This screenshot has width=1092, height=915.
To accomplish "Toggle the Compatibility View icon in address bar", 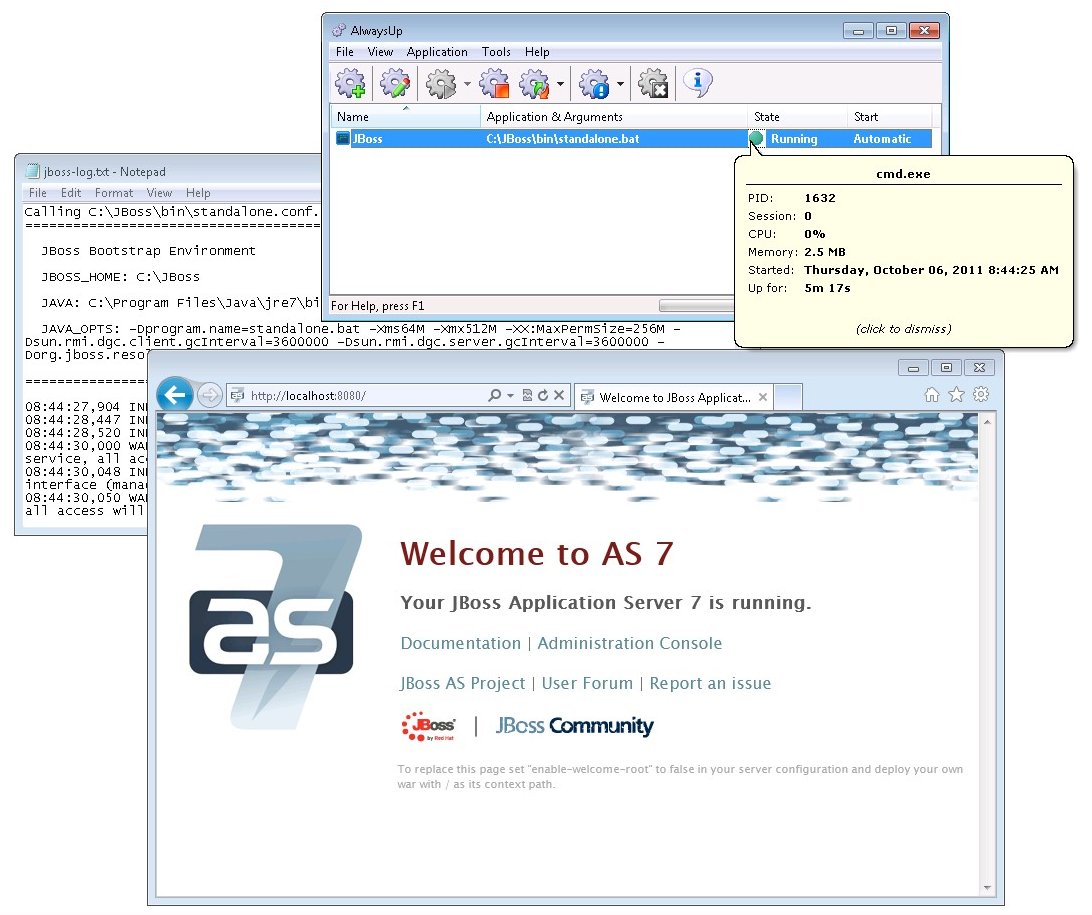I will [x=527, y=396].
